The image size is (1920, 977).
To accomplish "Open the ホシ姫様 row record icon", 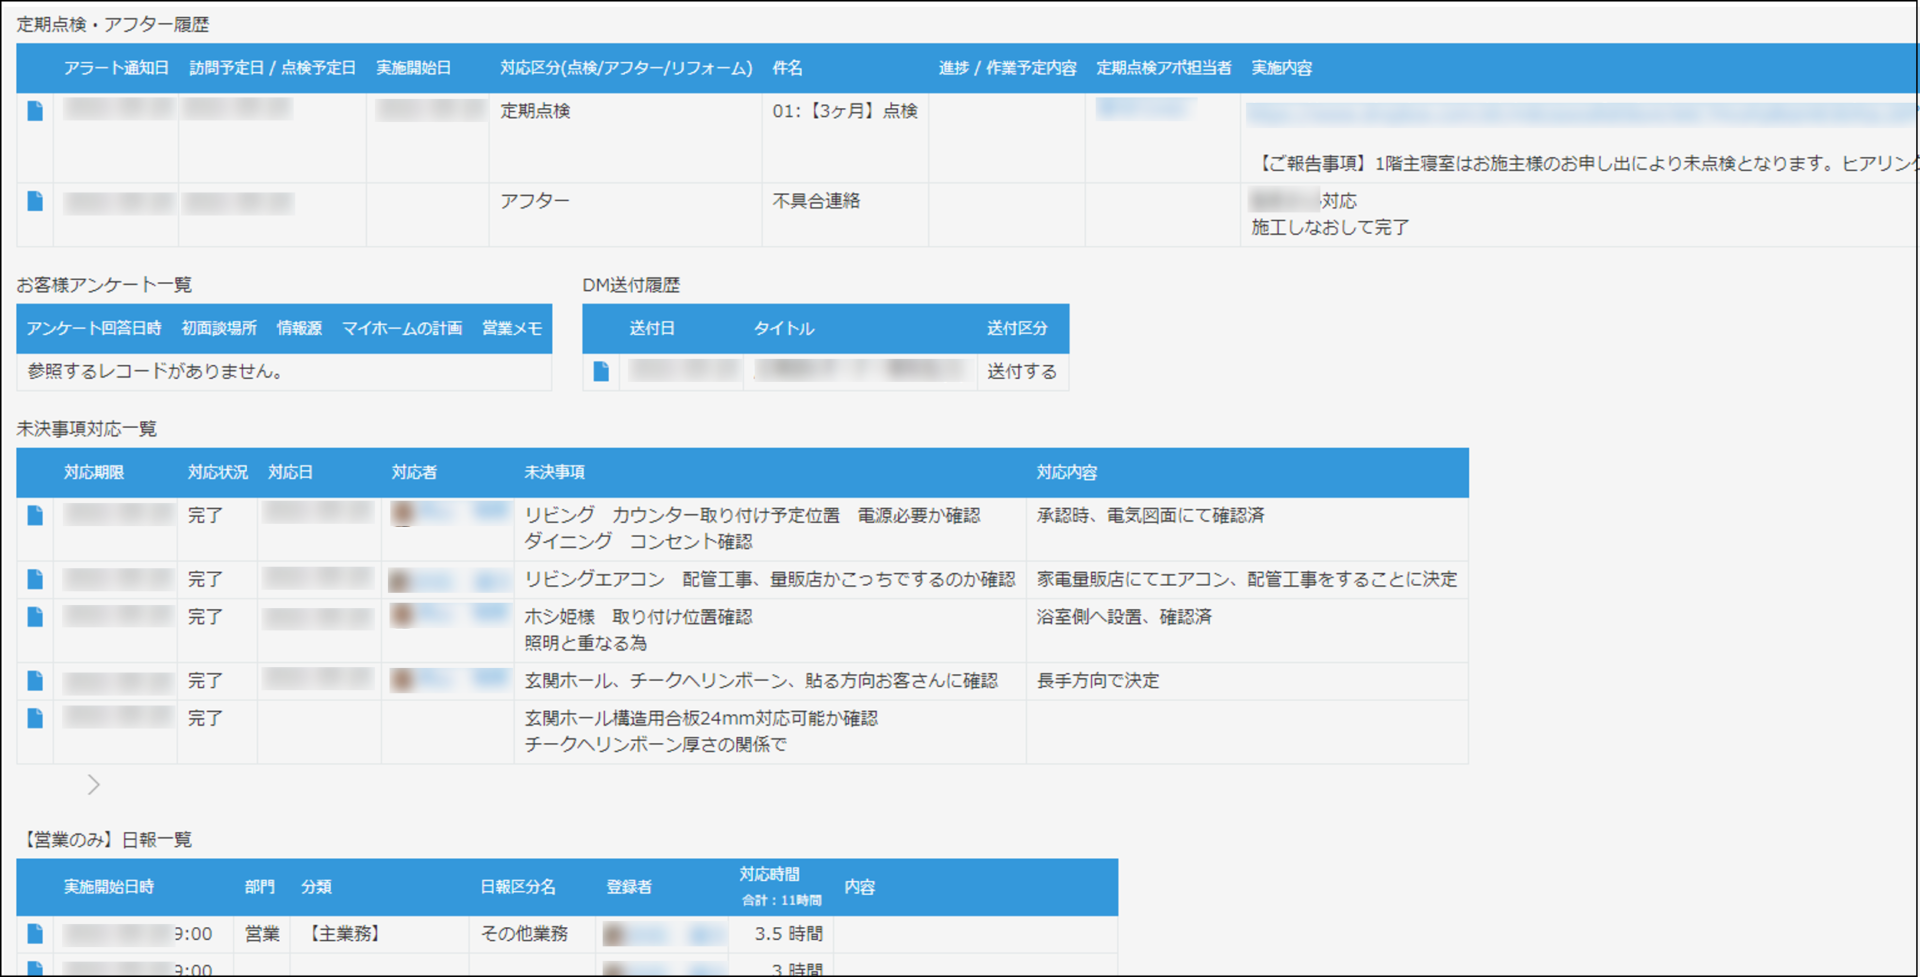I will [35, 617].
